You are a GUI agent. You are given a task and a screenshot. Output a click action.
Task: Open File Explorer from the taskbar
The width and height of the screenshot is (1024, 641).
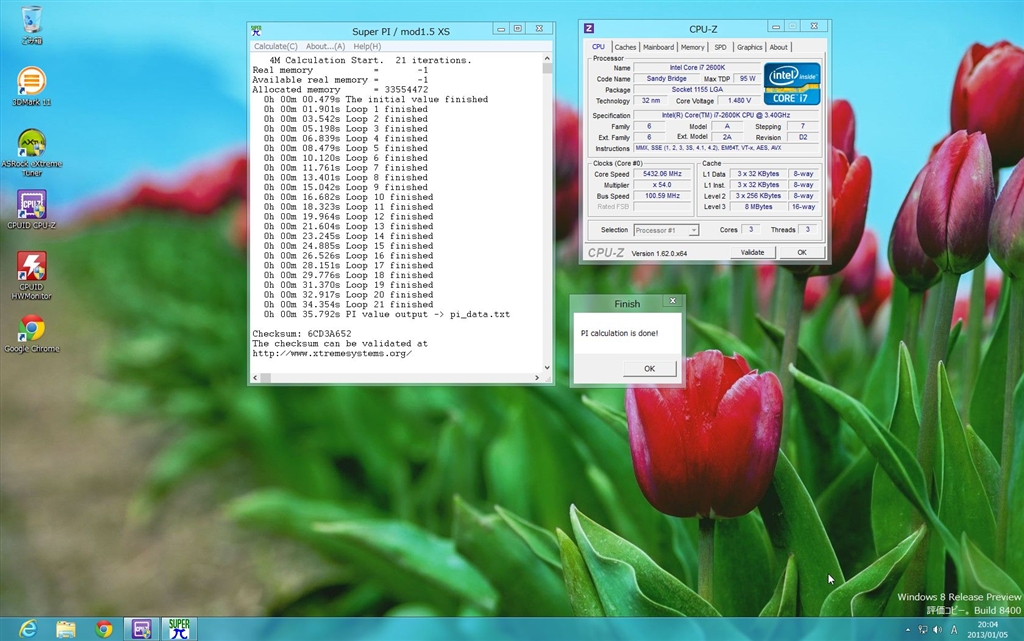point(66,629)
